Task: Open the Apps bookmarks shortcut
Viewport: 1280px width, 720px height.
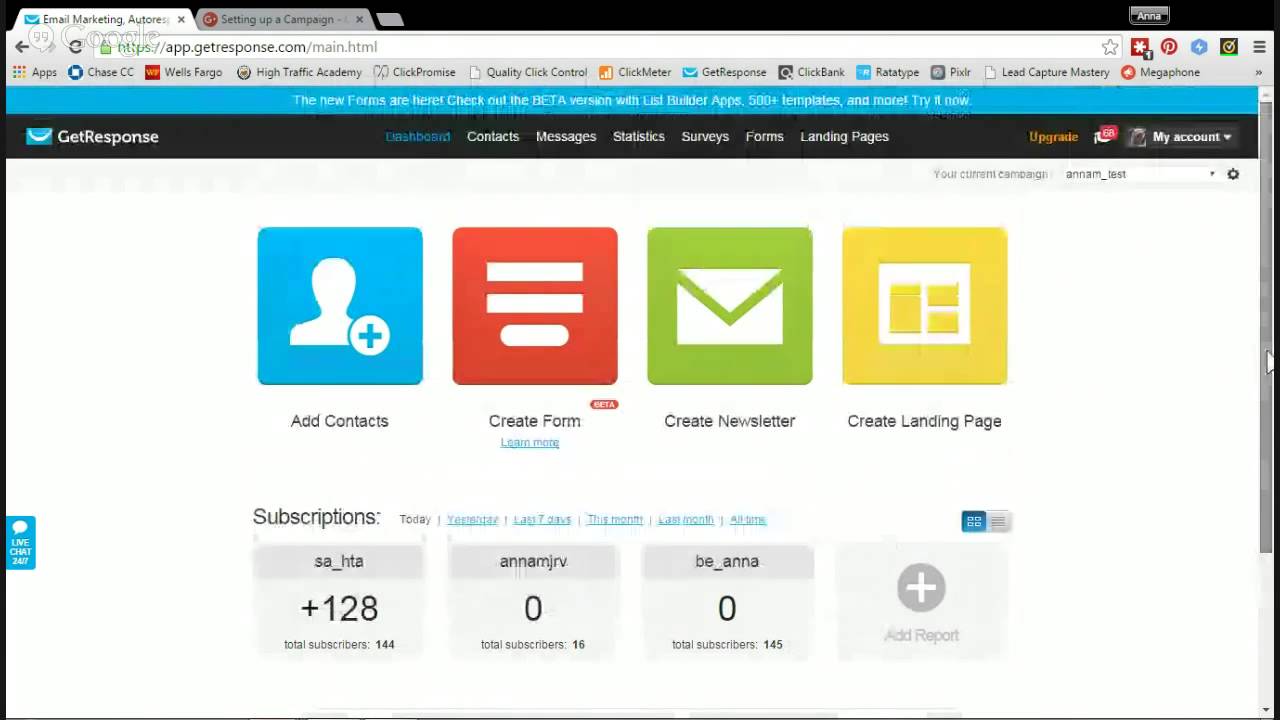Action: point(35,72)
